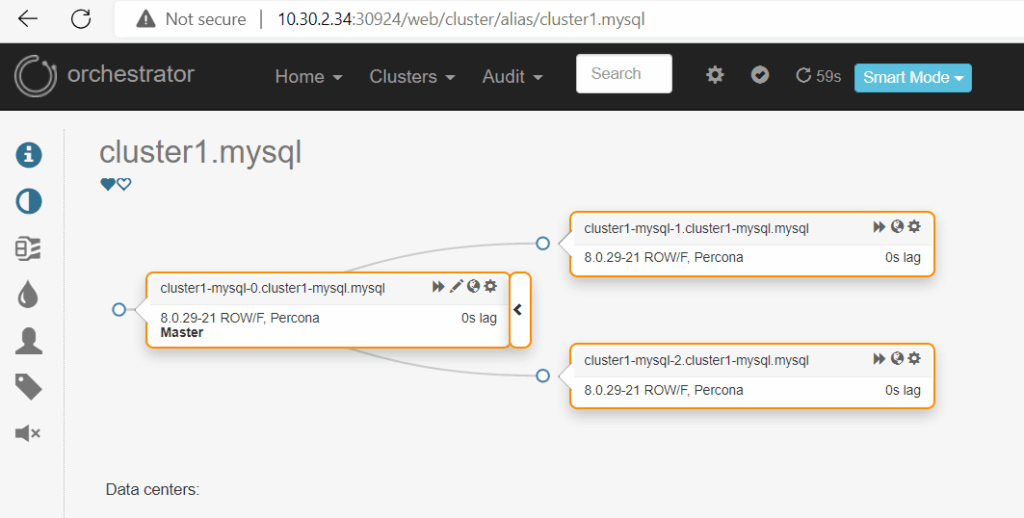The width and height of the screenshot is (1024, 518).
Task: Click the circle connector of cluster1-mysql-2
Action: click(x=543, y=376)
